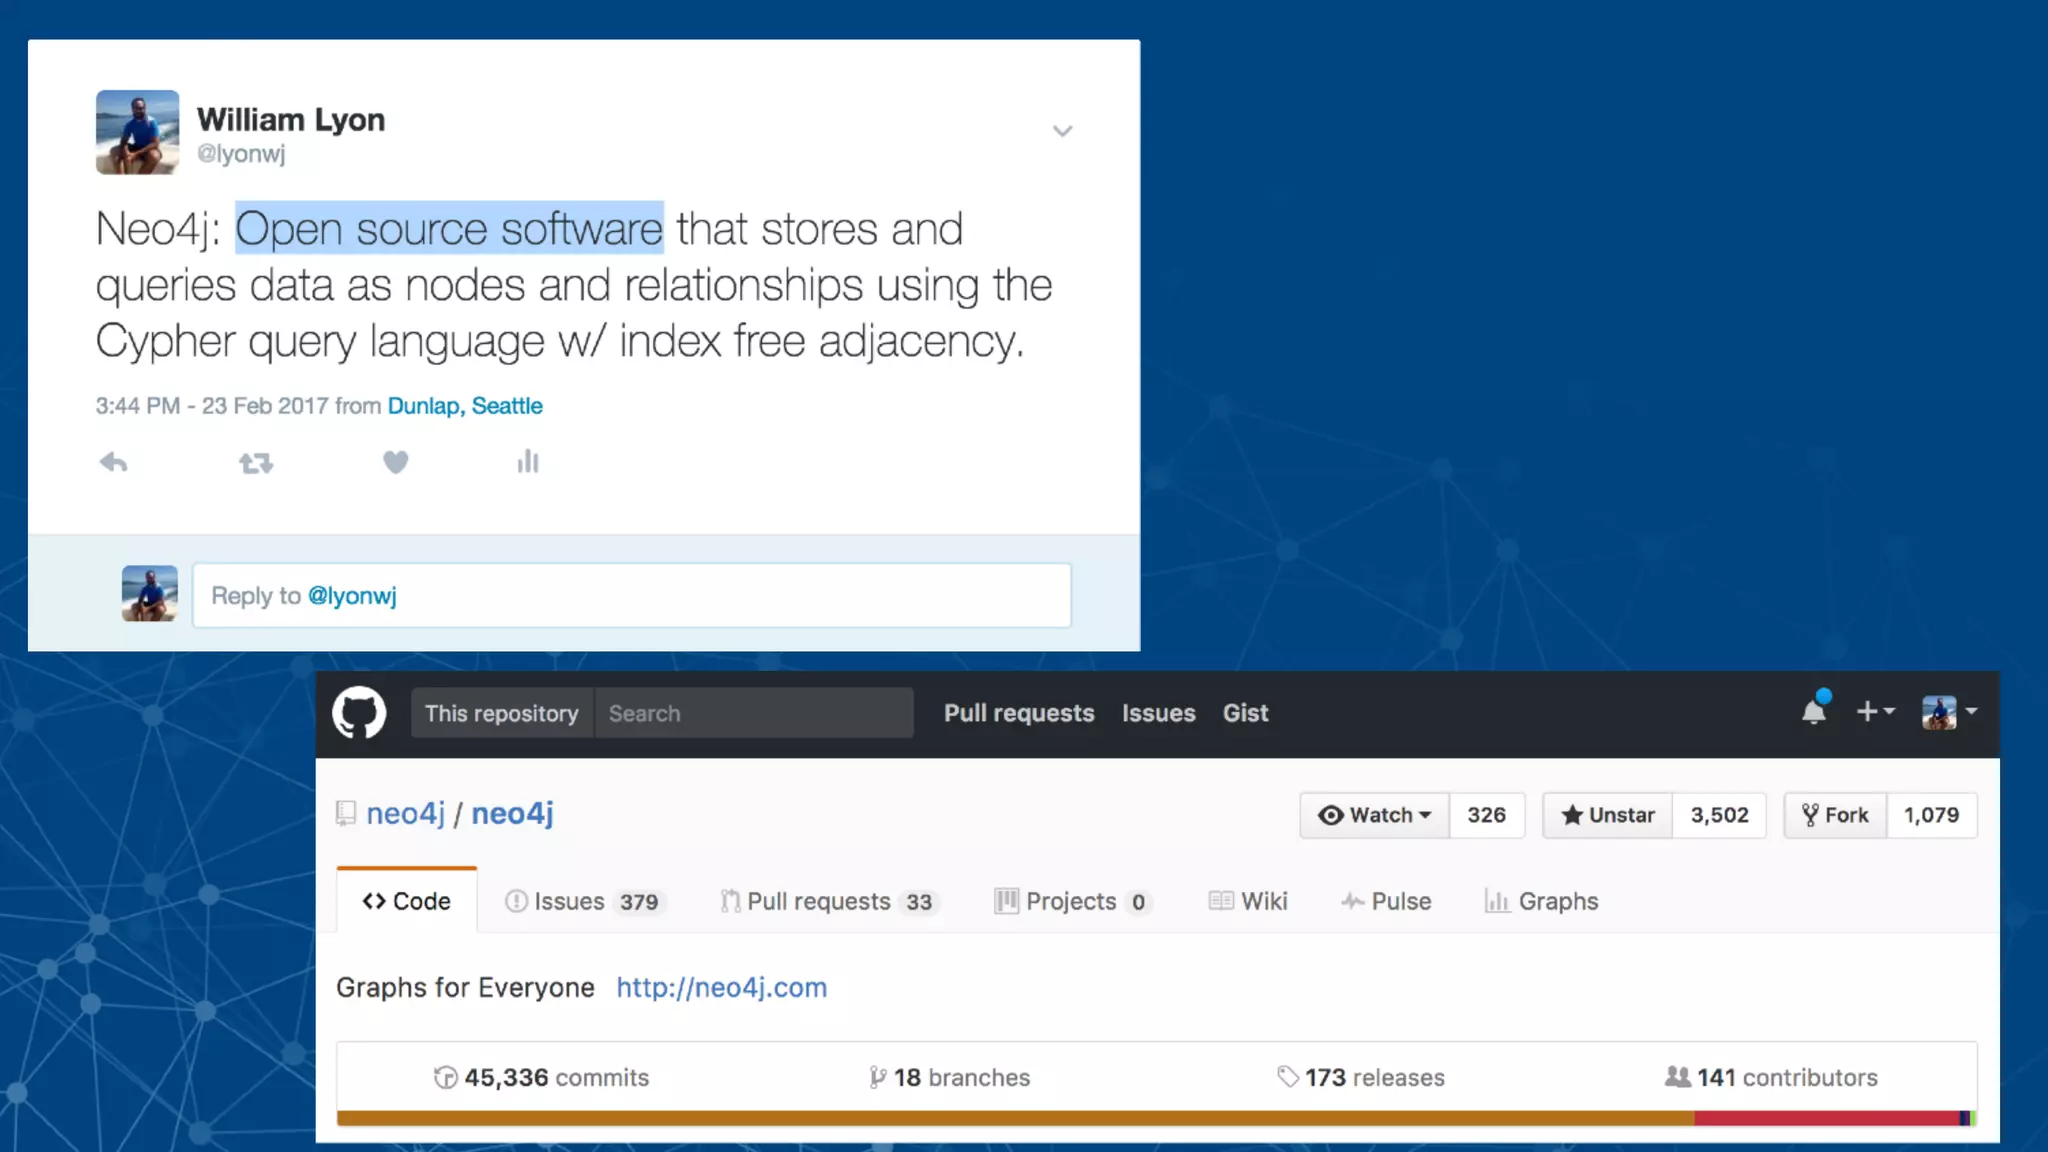Toggle the Unstar button
The image size is (2048, 1152).
click(x=1608, y=815)
